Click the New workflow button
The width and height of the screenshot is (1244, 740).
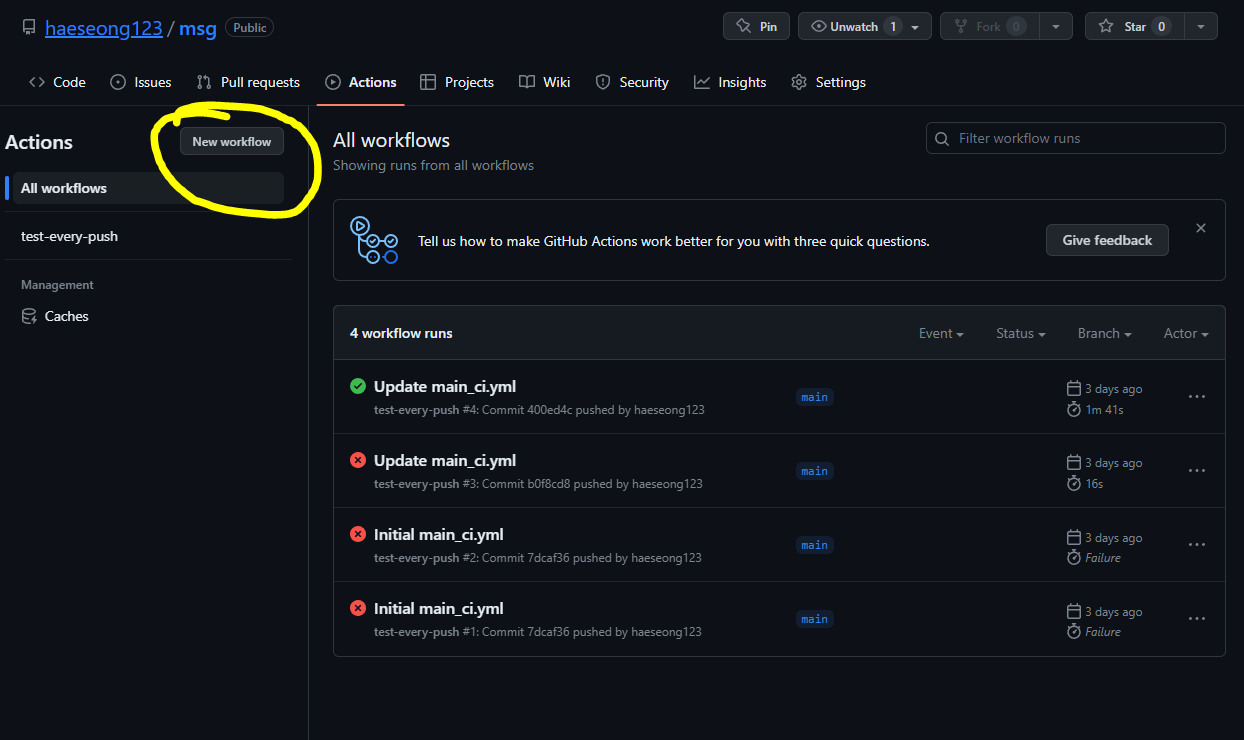[232, 141]
